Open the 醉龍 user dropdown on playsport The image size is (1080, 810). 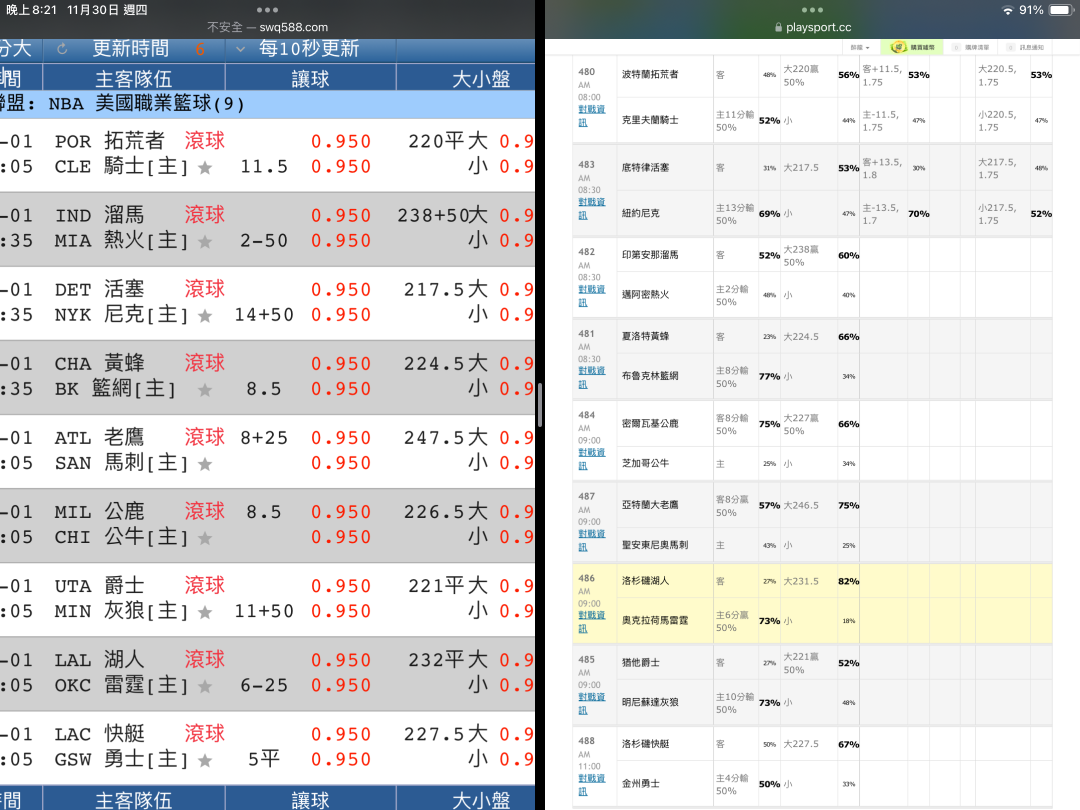pos(860,48)
